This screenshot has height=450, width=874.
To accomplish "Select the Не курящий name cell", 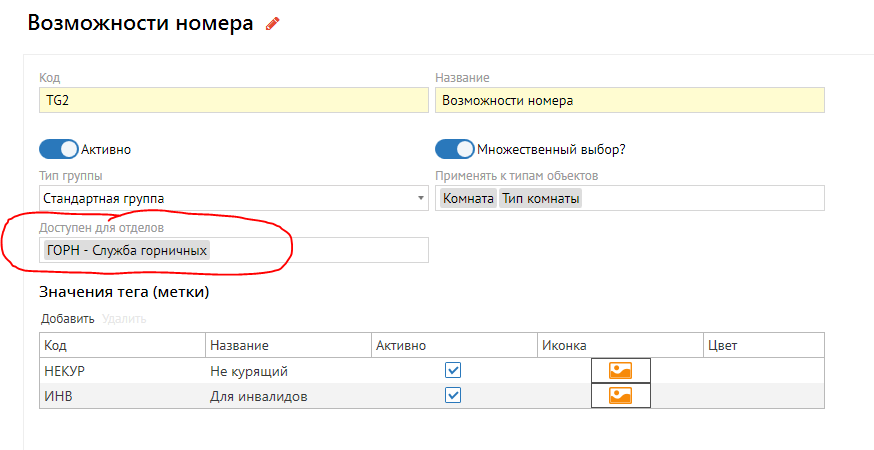I will 249,371.
